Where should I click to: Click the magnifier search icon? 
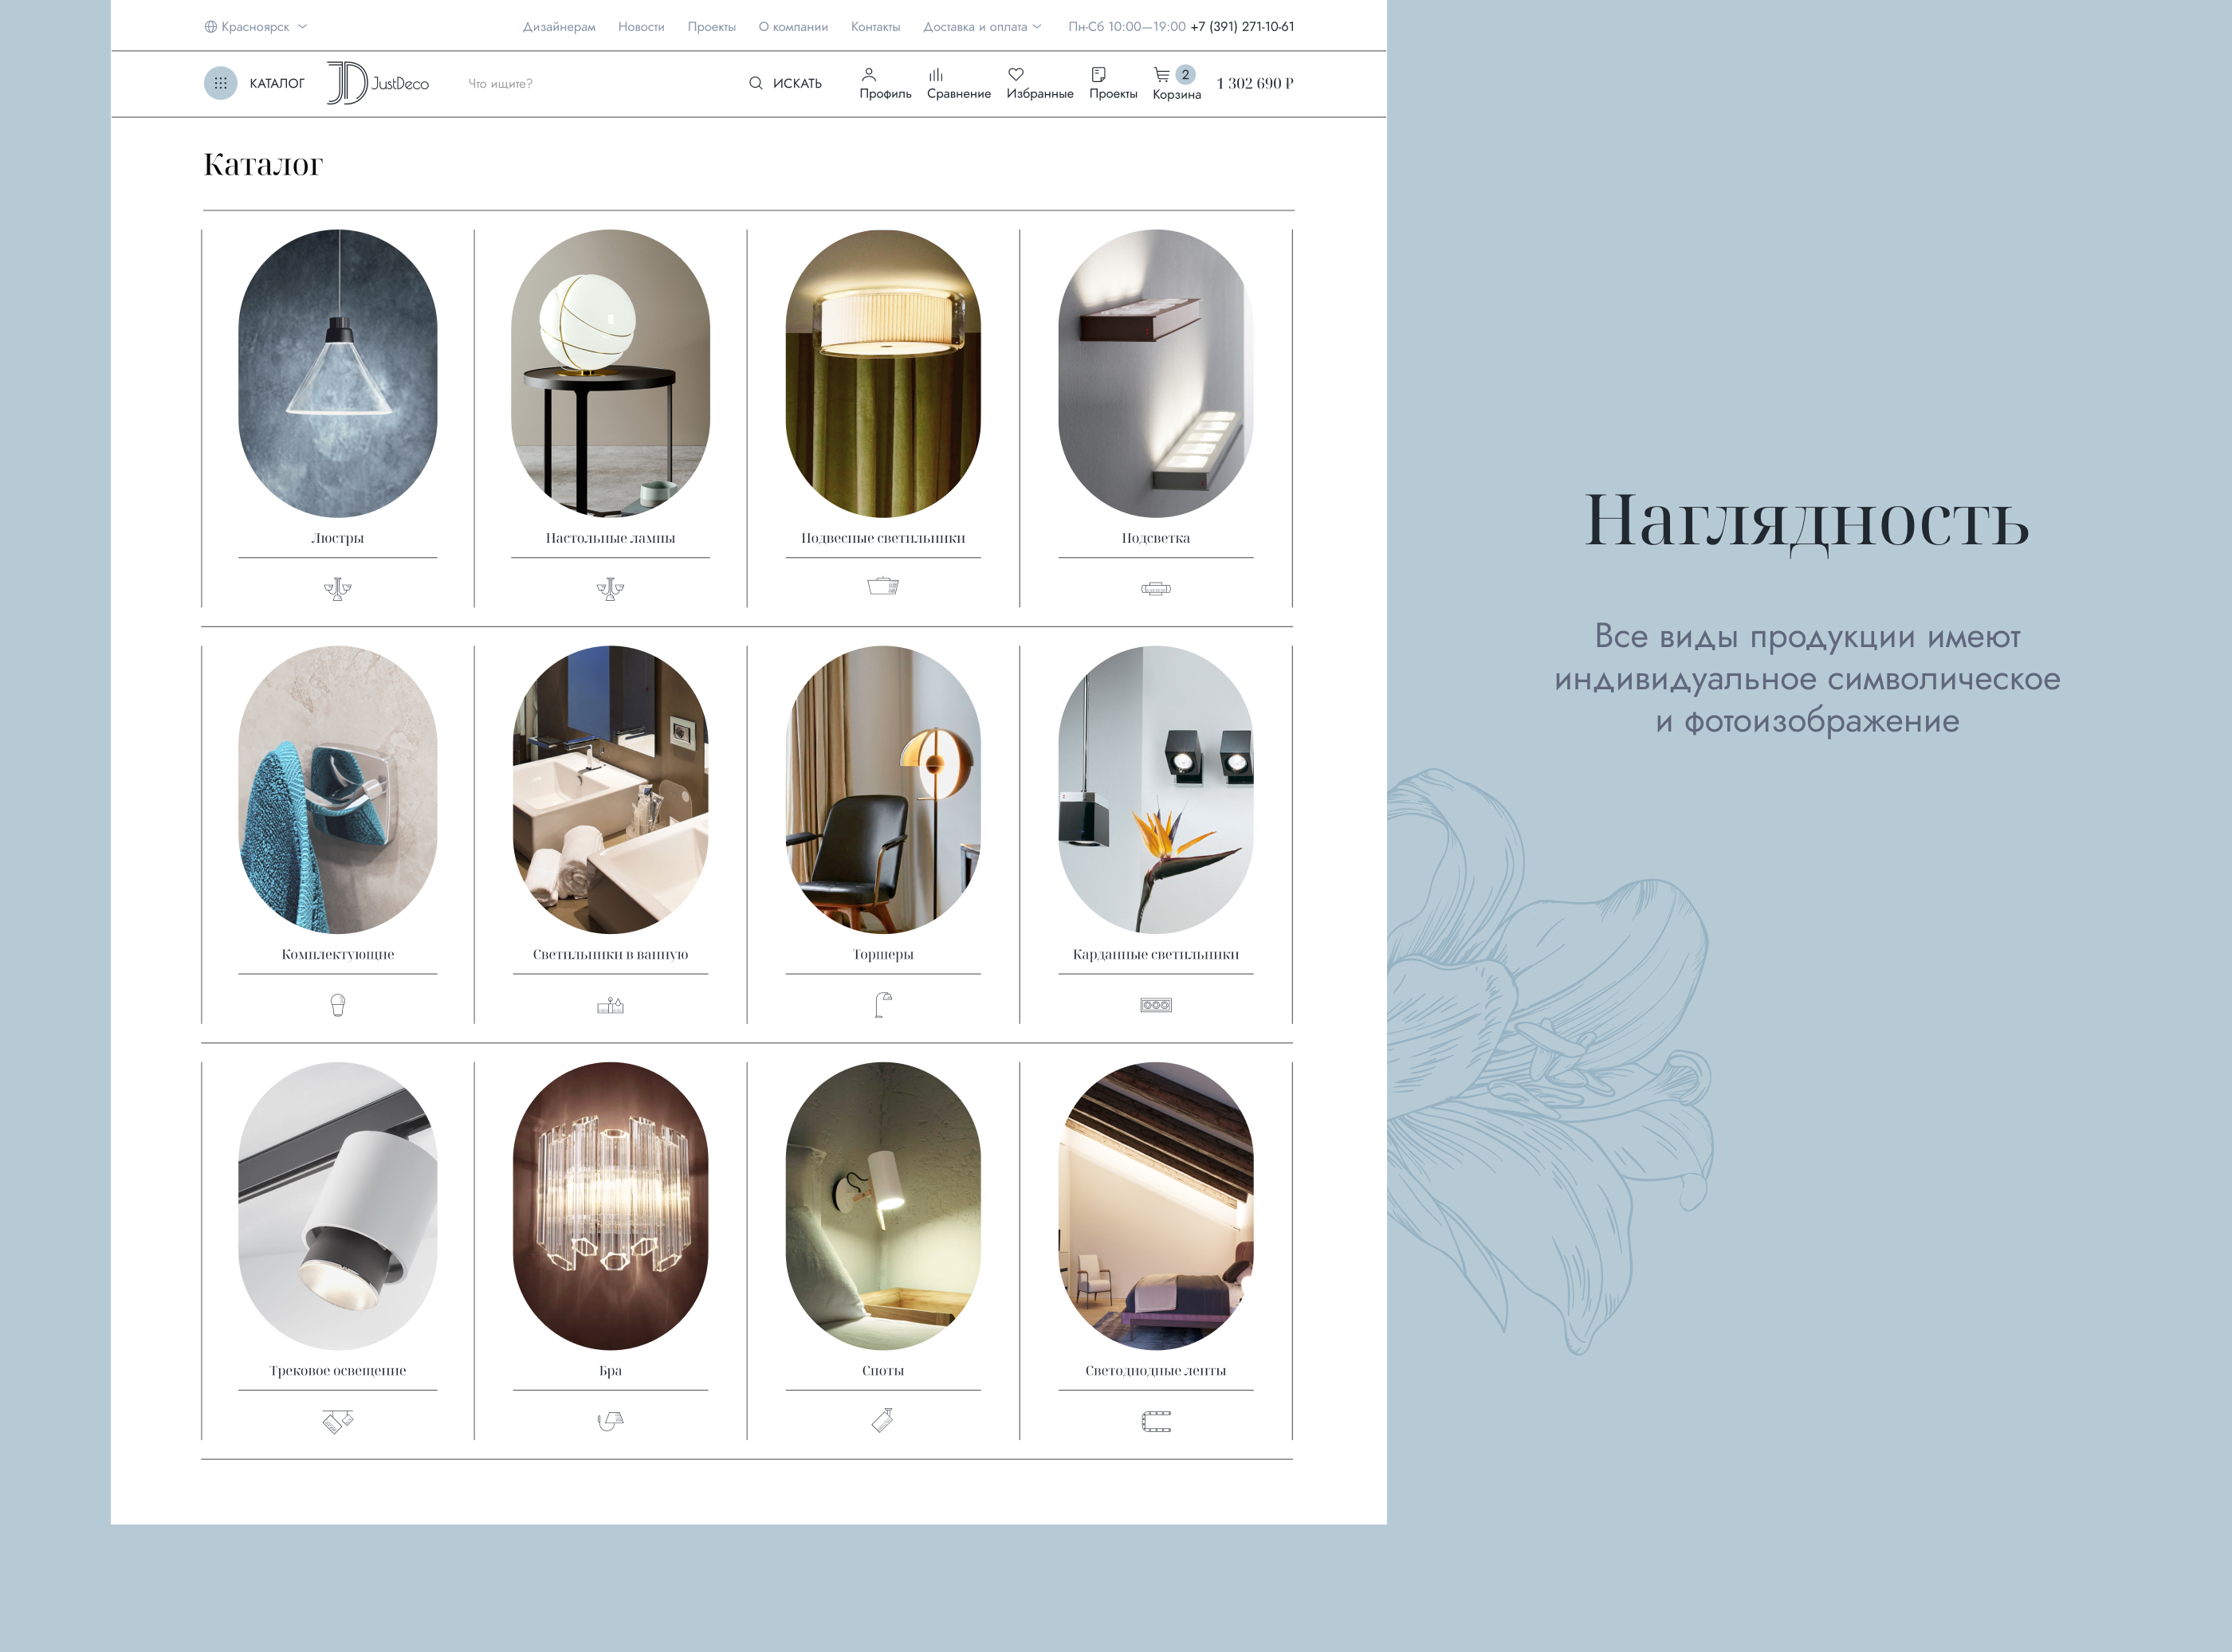[x=756, y=83]
